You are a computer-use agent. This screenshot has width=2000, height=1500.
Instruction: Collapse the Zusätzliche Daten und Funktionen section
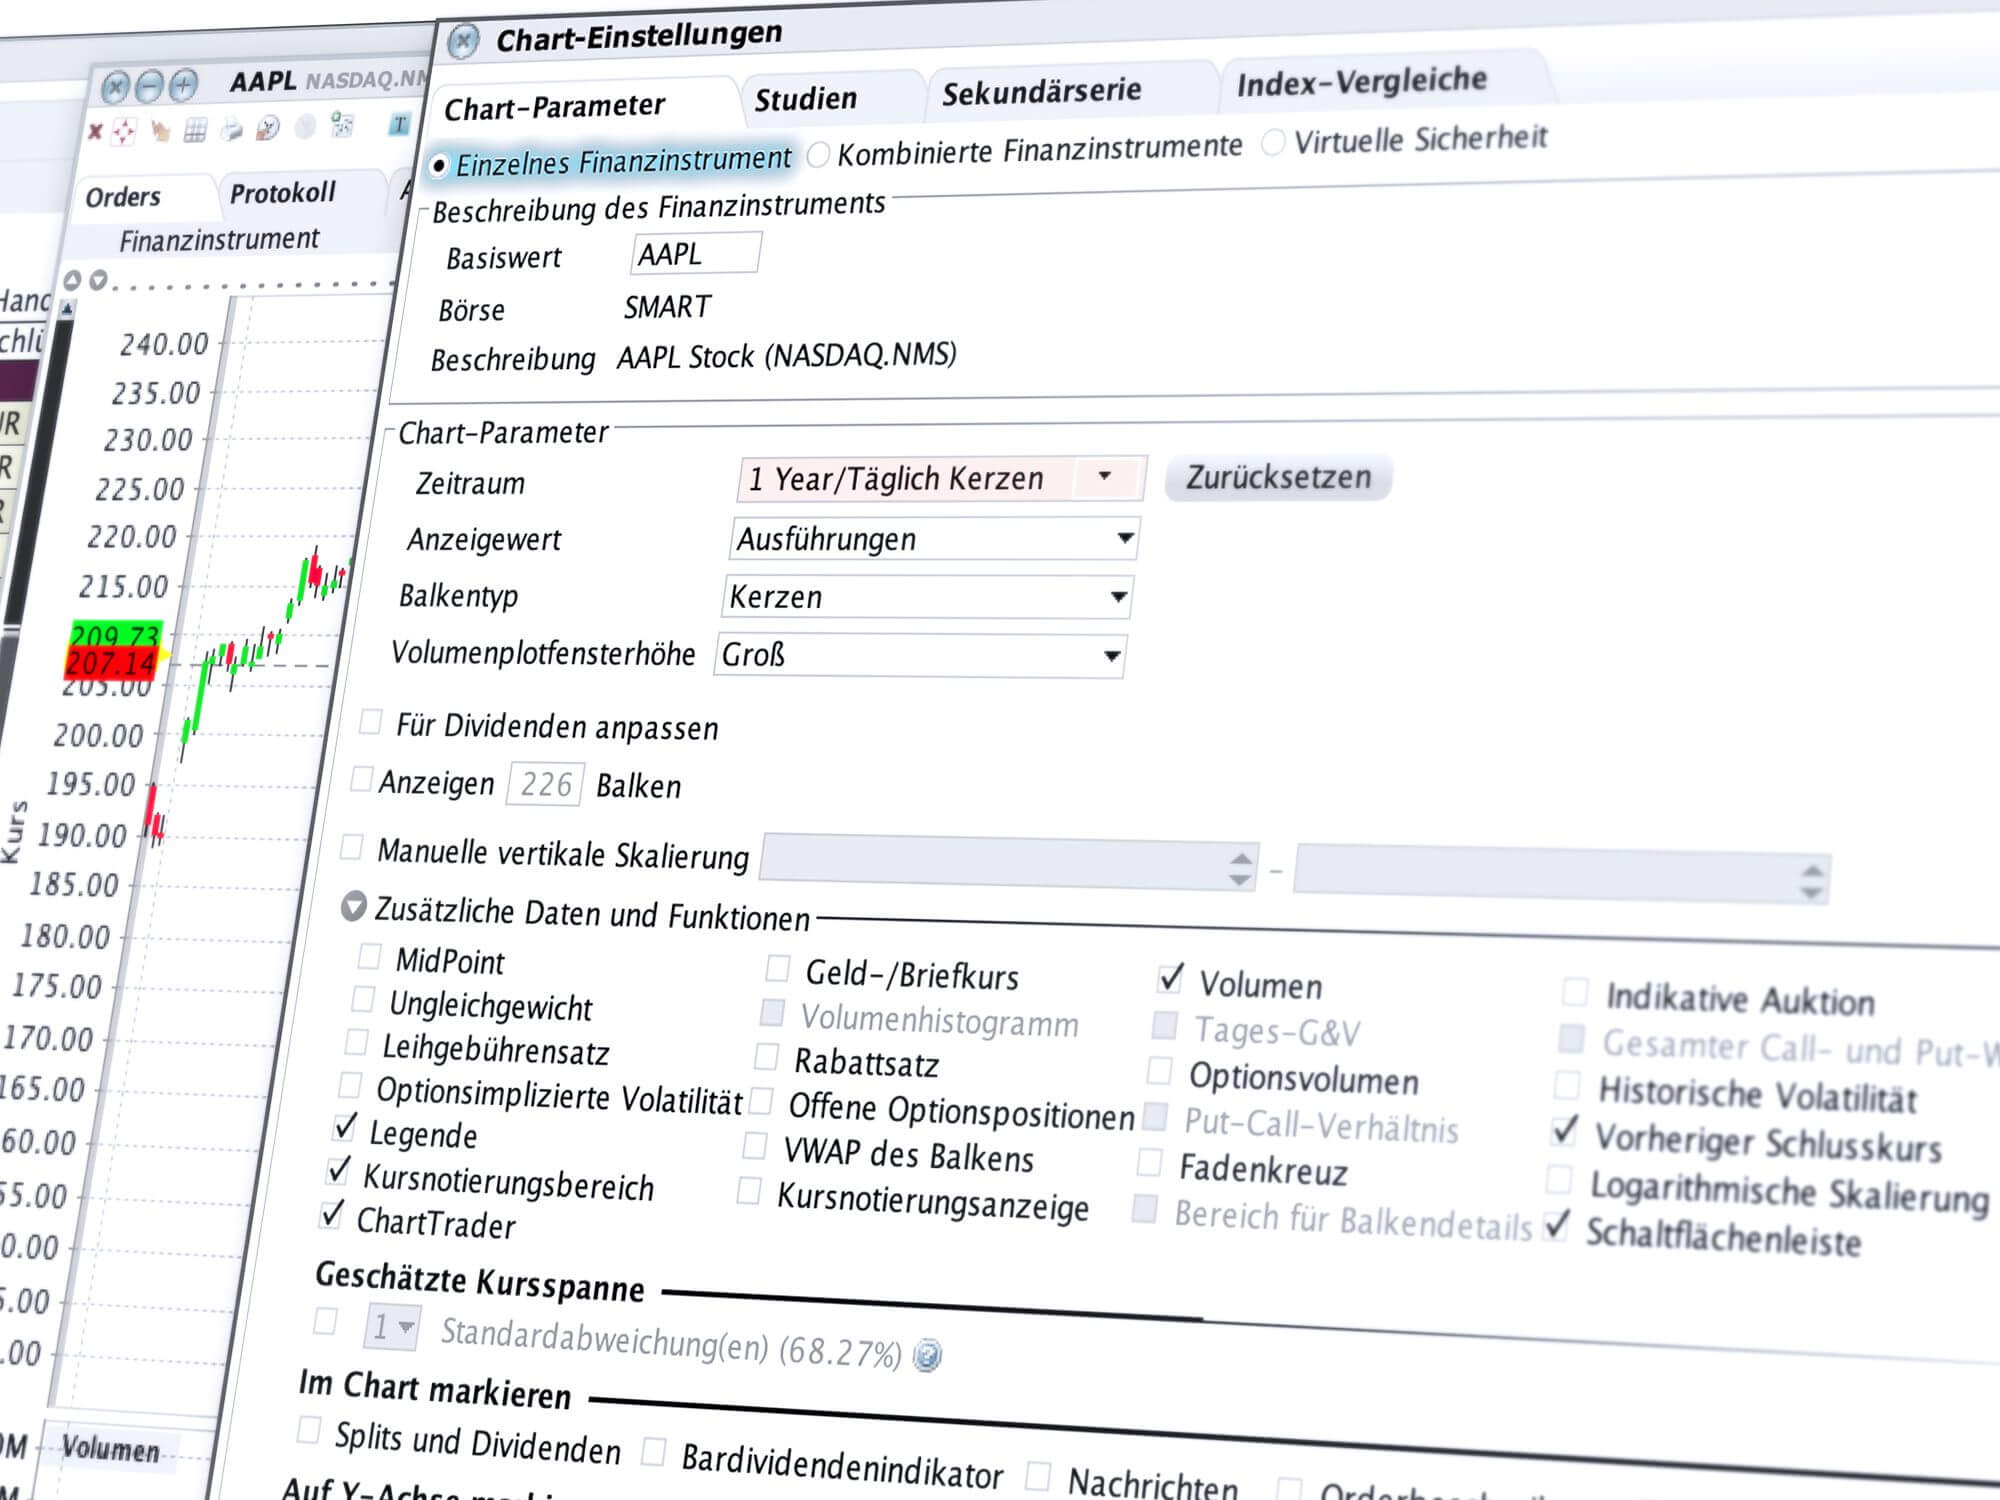point(353,906)
